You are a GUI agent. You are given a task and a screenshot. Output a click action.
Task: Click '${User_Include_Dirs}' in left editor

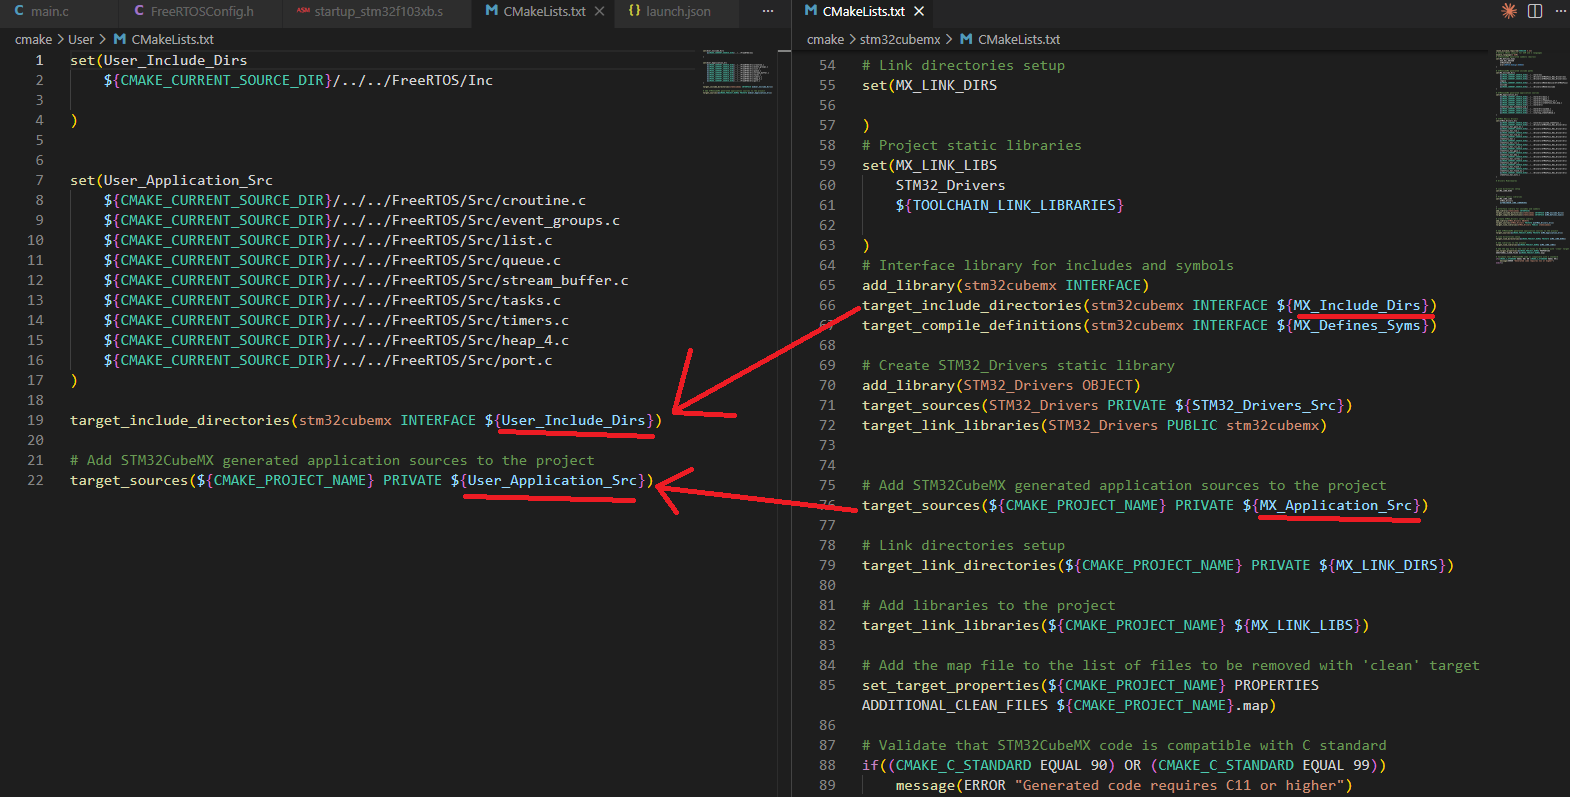(569, 420)
